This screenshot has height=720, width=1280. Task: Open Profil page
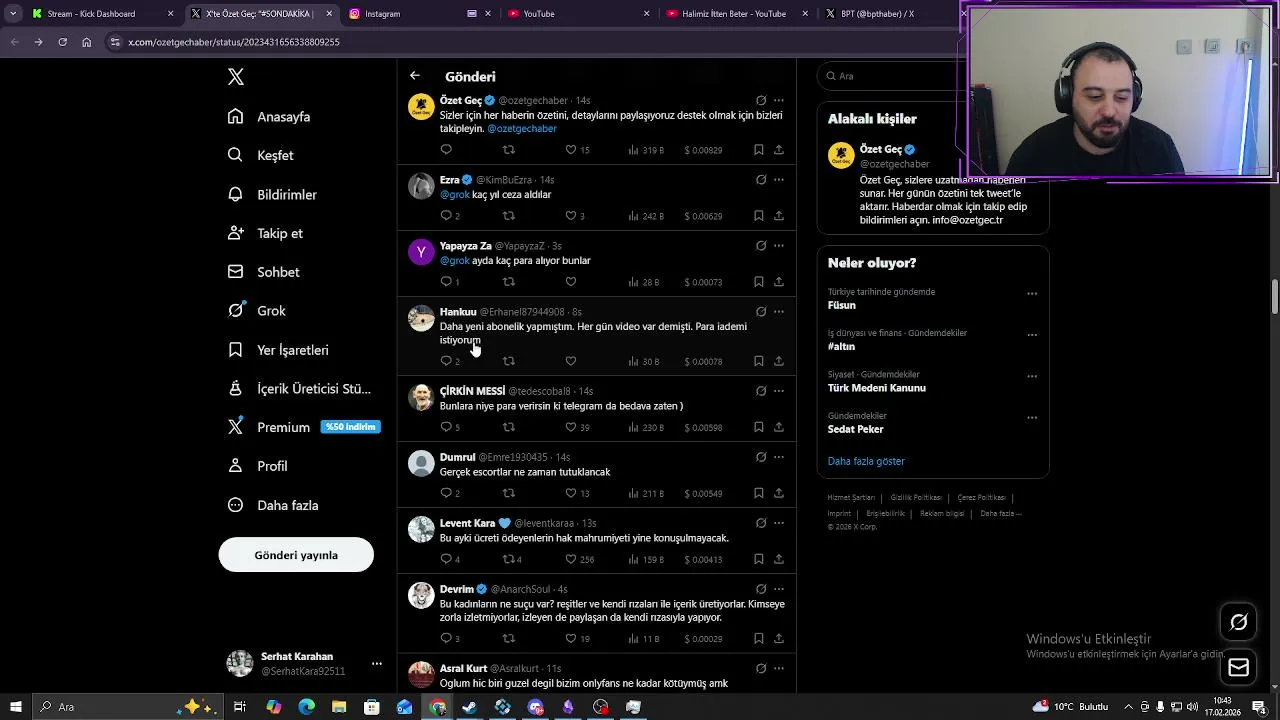(258, 466)
